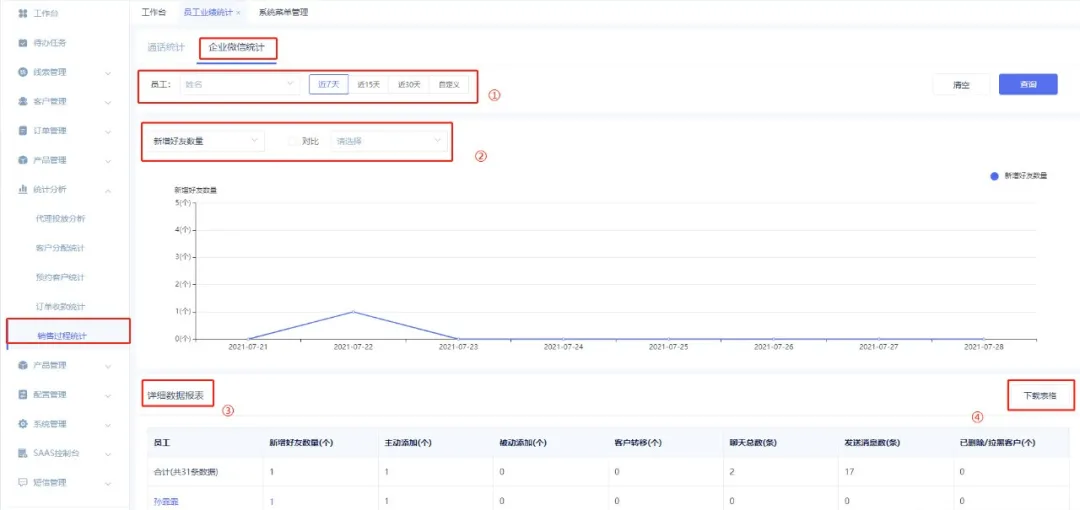Click the 统计分析 bar chart icon
Screen dimensions: 1080x510
click(23, 189)
